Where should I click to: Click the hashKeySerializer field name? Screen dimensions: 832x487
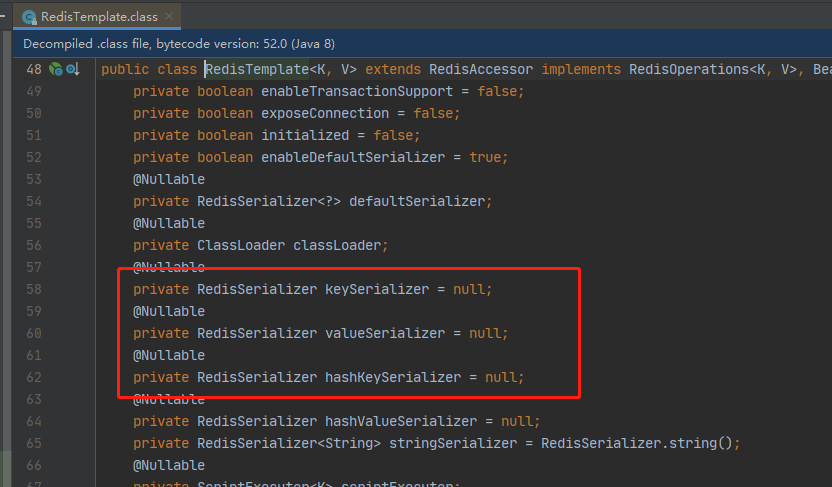click(393, 378)
